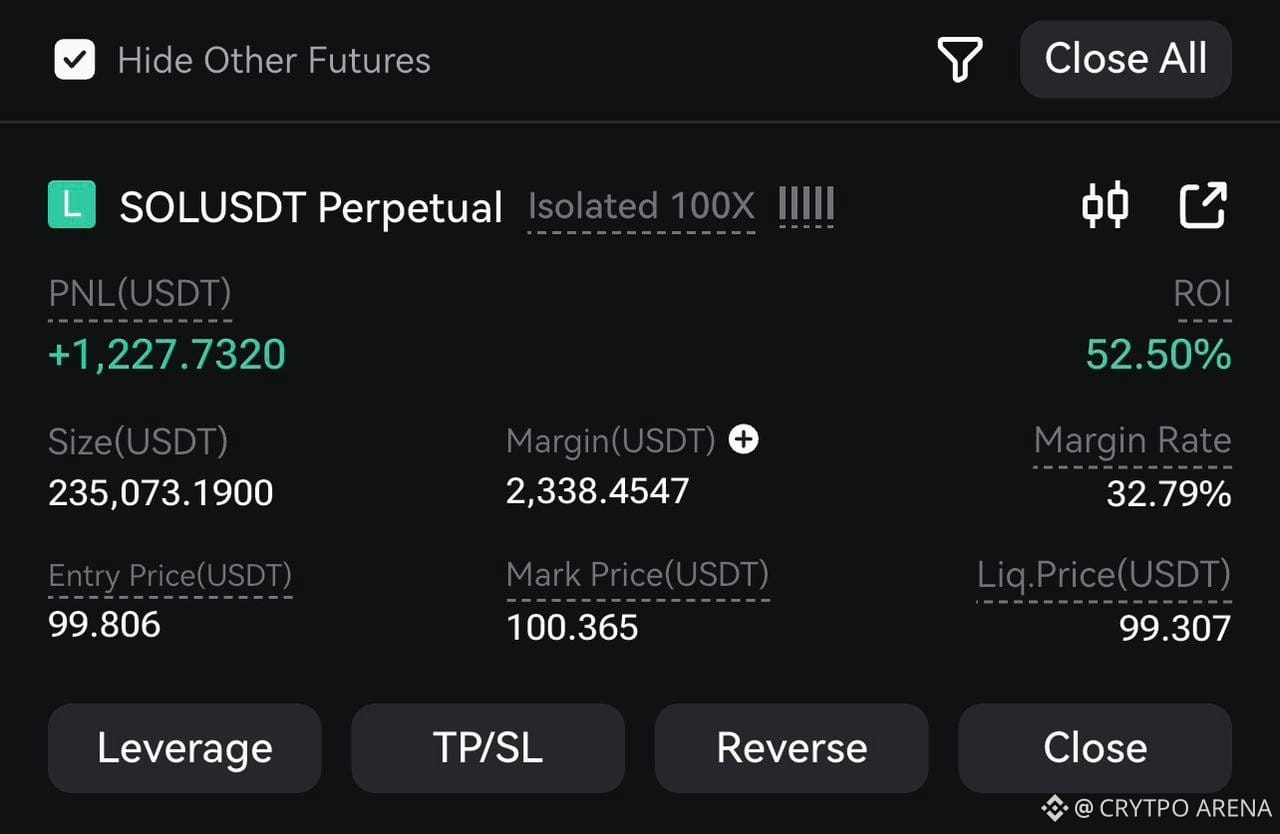Tap the ADL bars indicator next to 100X
The image size is (1280, 834).
[x=806, y=206]
